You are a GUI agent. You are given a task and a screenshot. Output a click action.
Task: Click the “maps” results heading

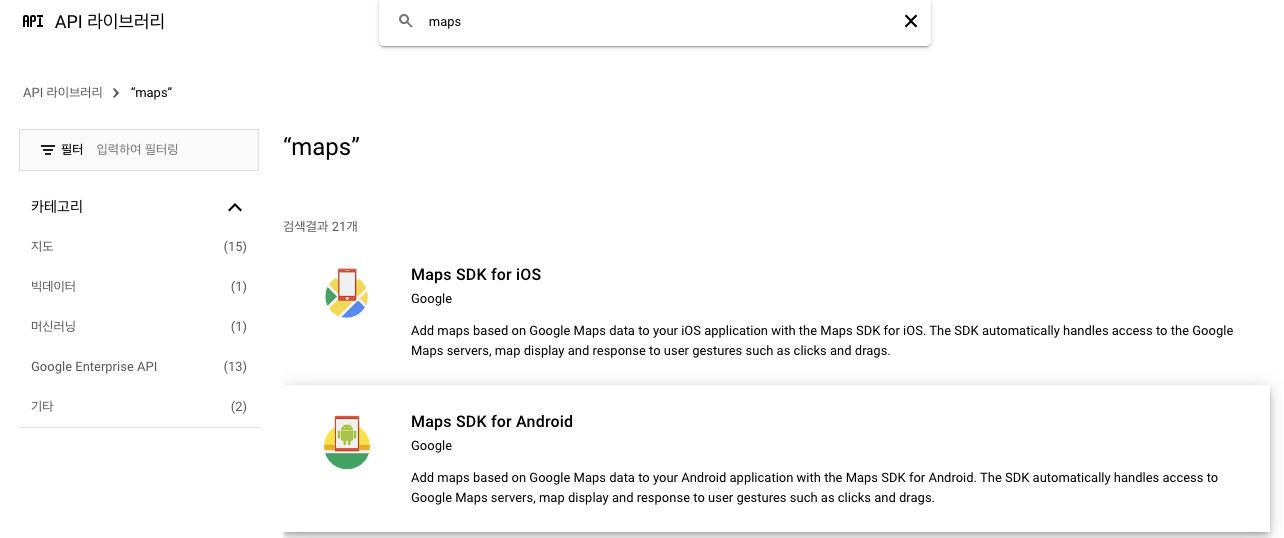pyautogui.click(x=321, y=147)
